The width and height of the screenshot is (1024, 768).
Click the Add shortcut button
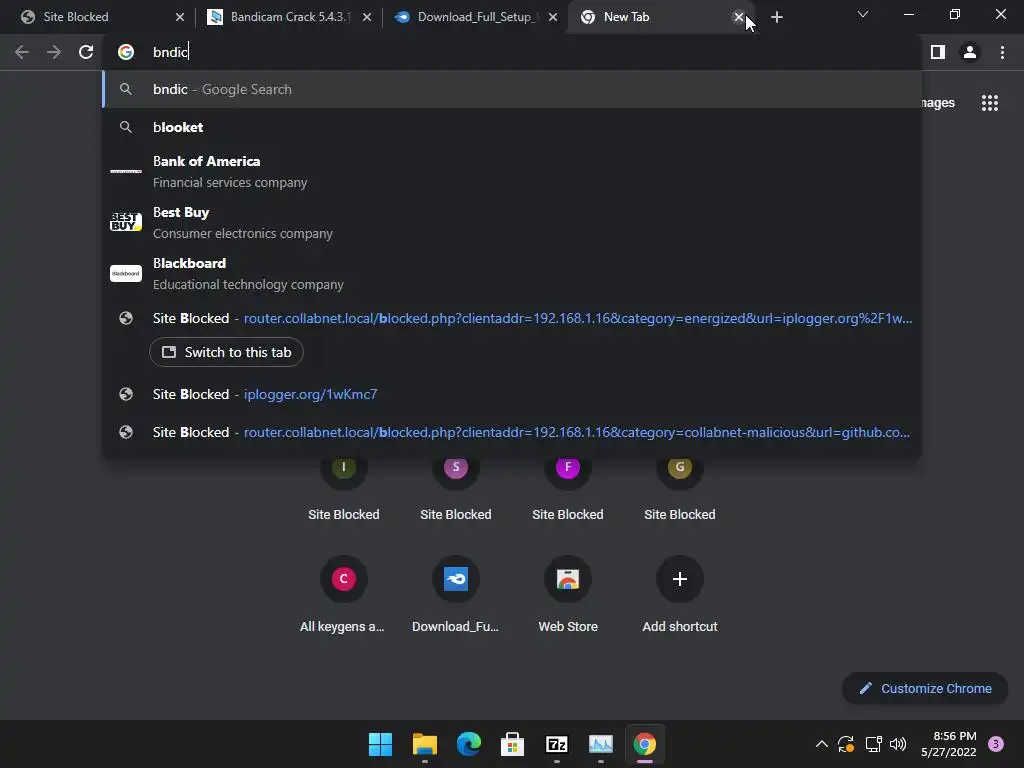click(x=680, y=594)
